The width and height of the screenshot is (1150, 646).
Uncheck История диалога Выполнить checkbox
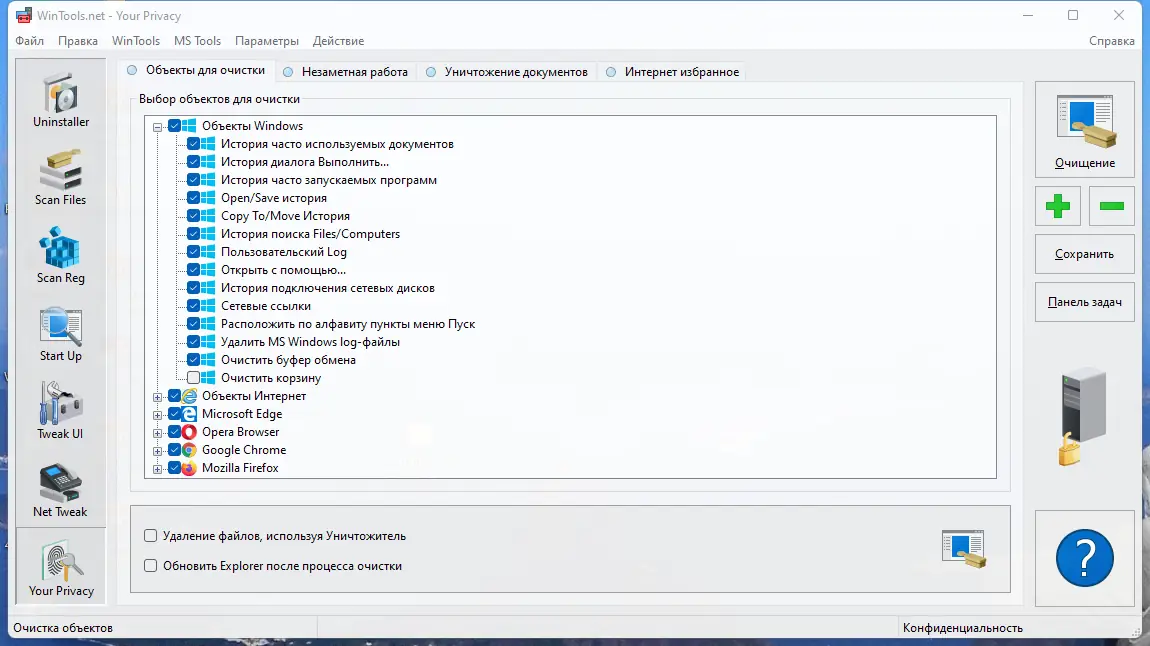point(194,162)
